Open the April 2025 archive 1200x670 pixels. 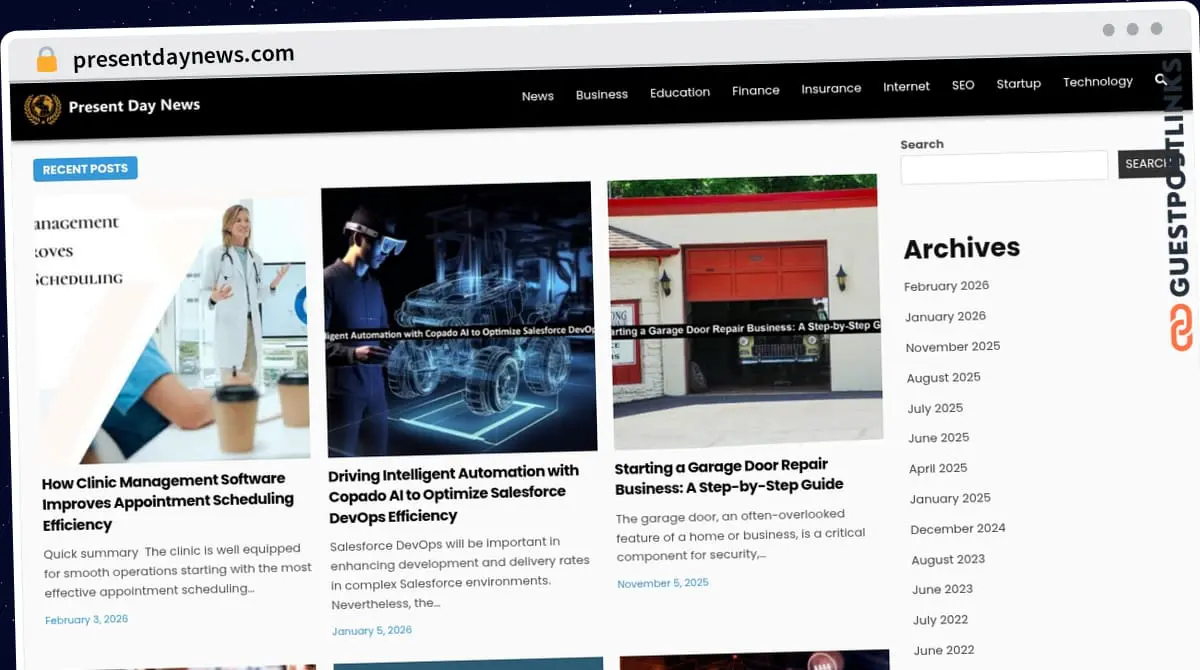click(x=938, y=468)
